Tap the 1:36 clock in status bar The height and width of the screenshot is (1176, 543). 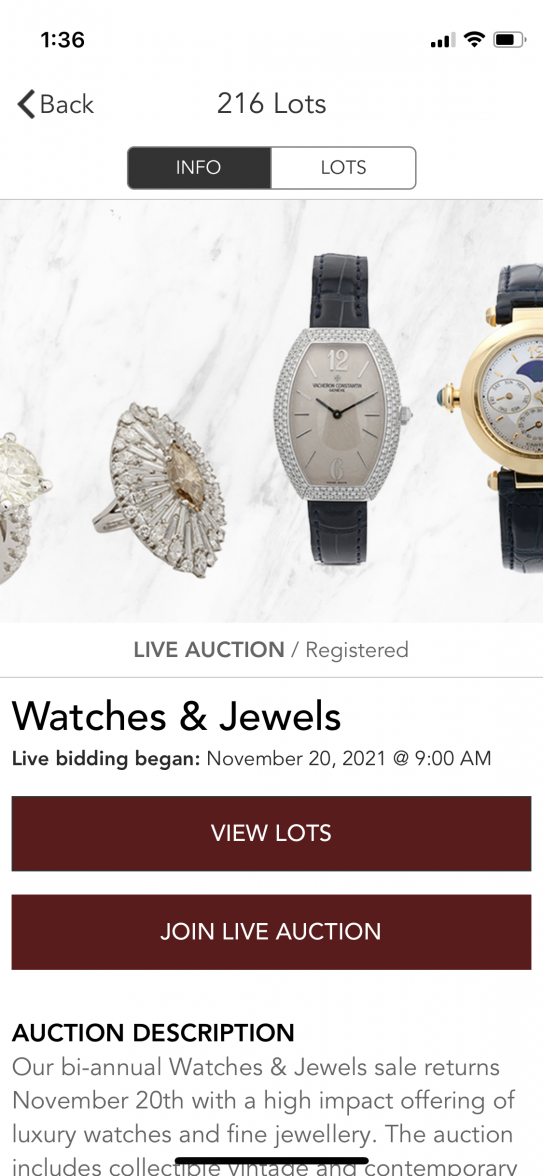[62, 40]
